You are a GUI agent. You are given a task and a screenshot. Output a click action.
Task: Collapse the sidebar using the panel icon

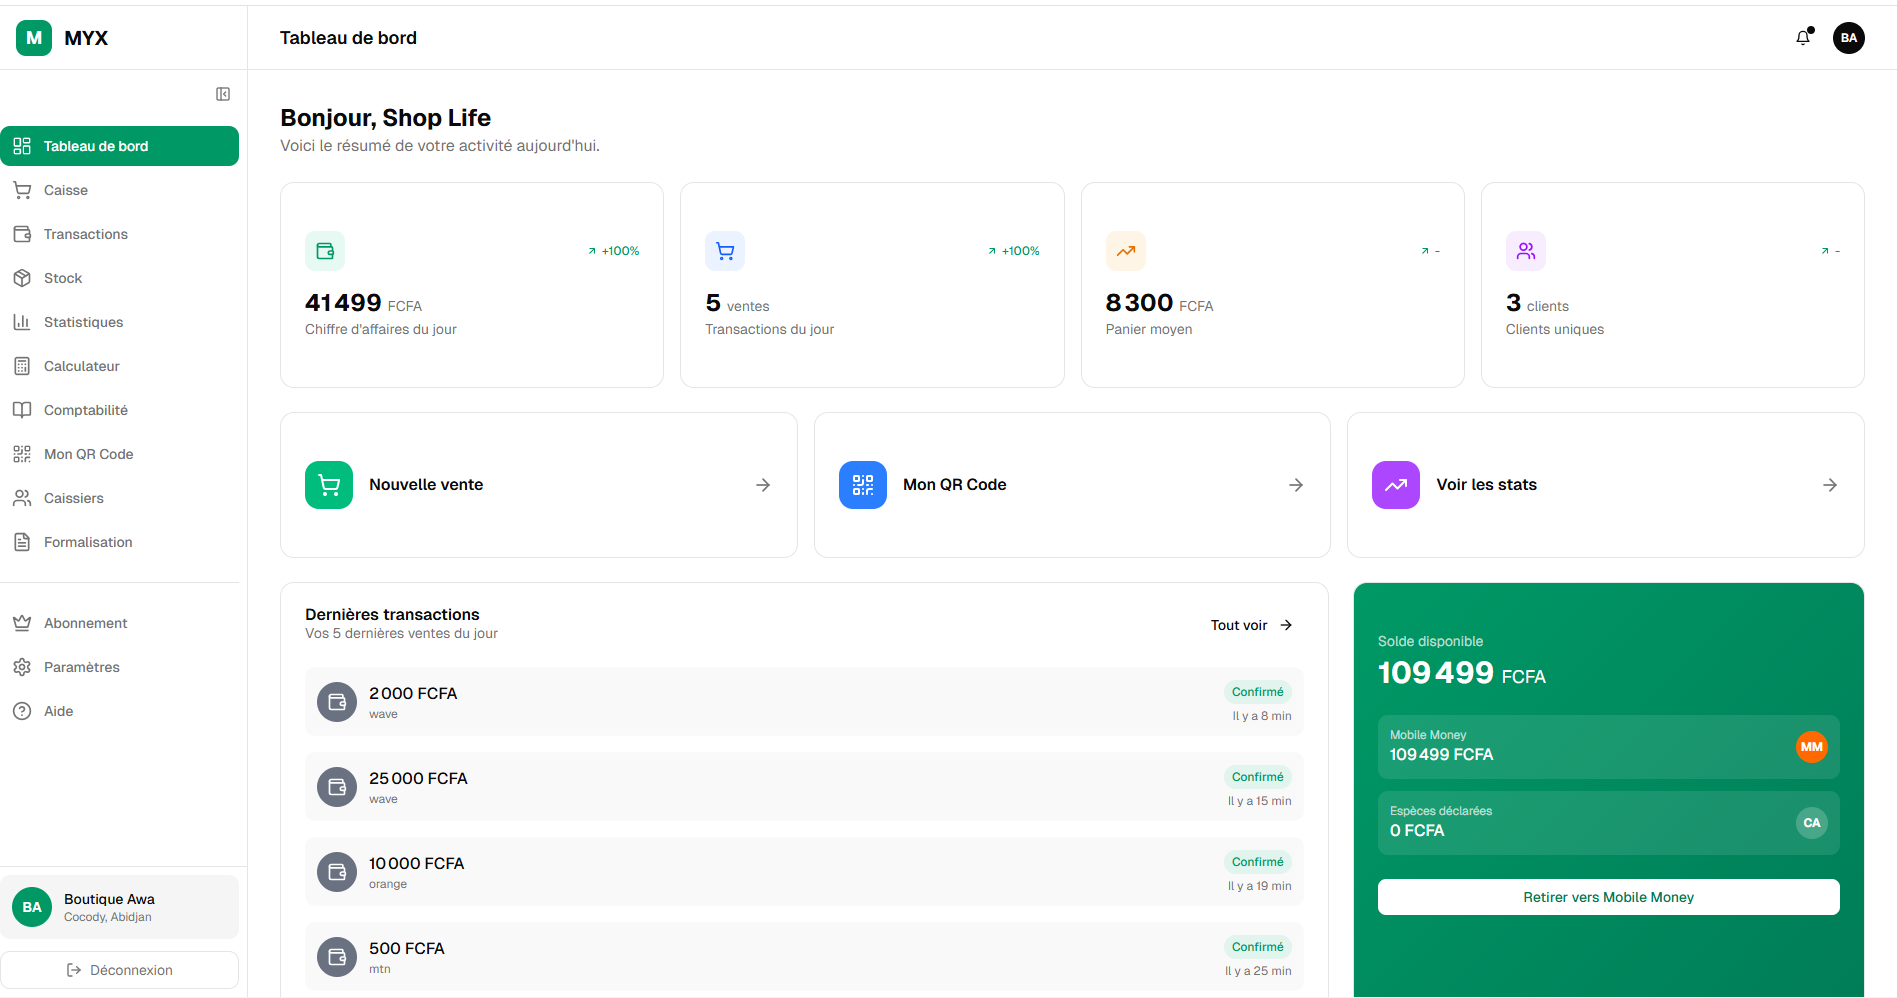223,94
